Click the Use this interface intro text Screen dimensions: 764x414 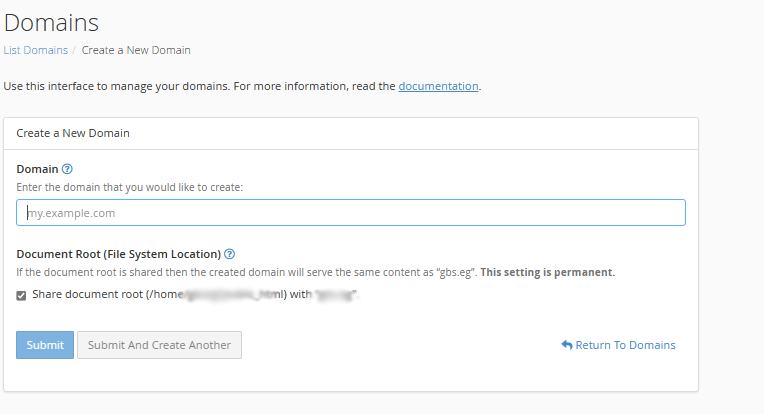coord(200,86)
